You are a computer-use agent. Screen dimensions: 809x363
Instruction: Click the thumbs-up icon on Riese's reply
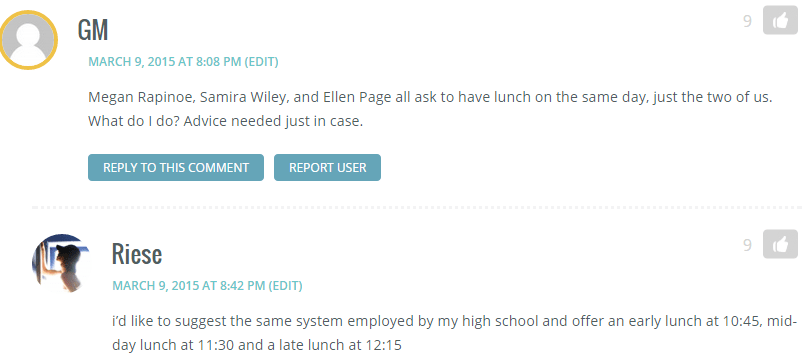coord(780,244)
